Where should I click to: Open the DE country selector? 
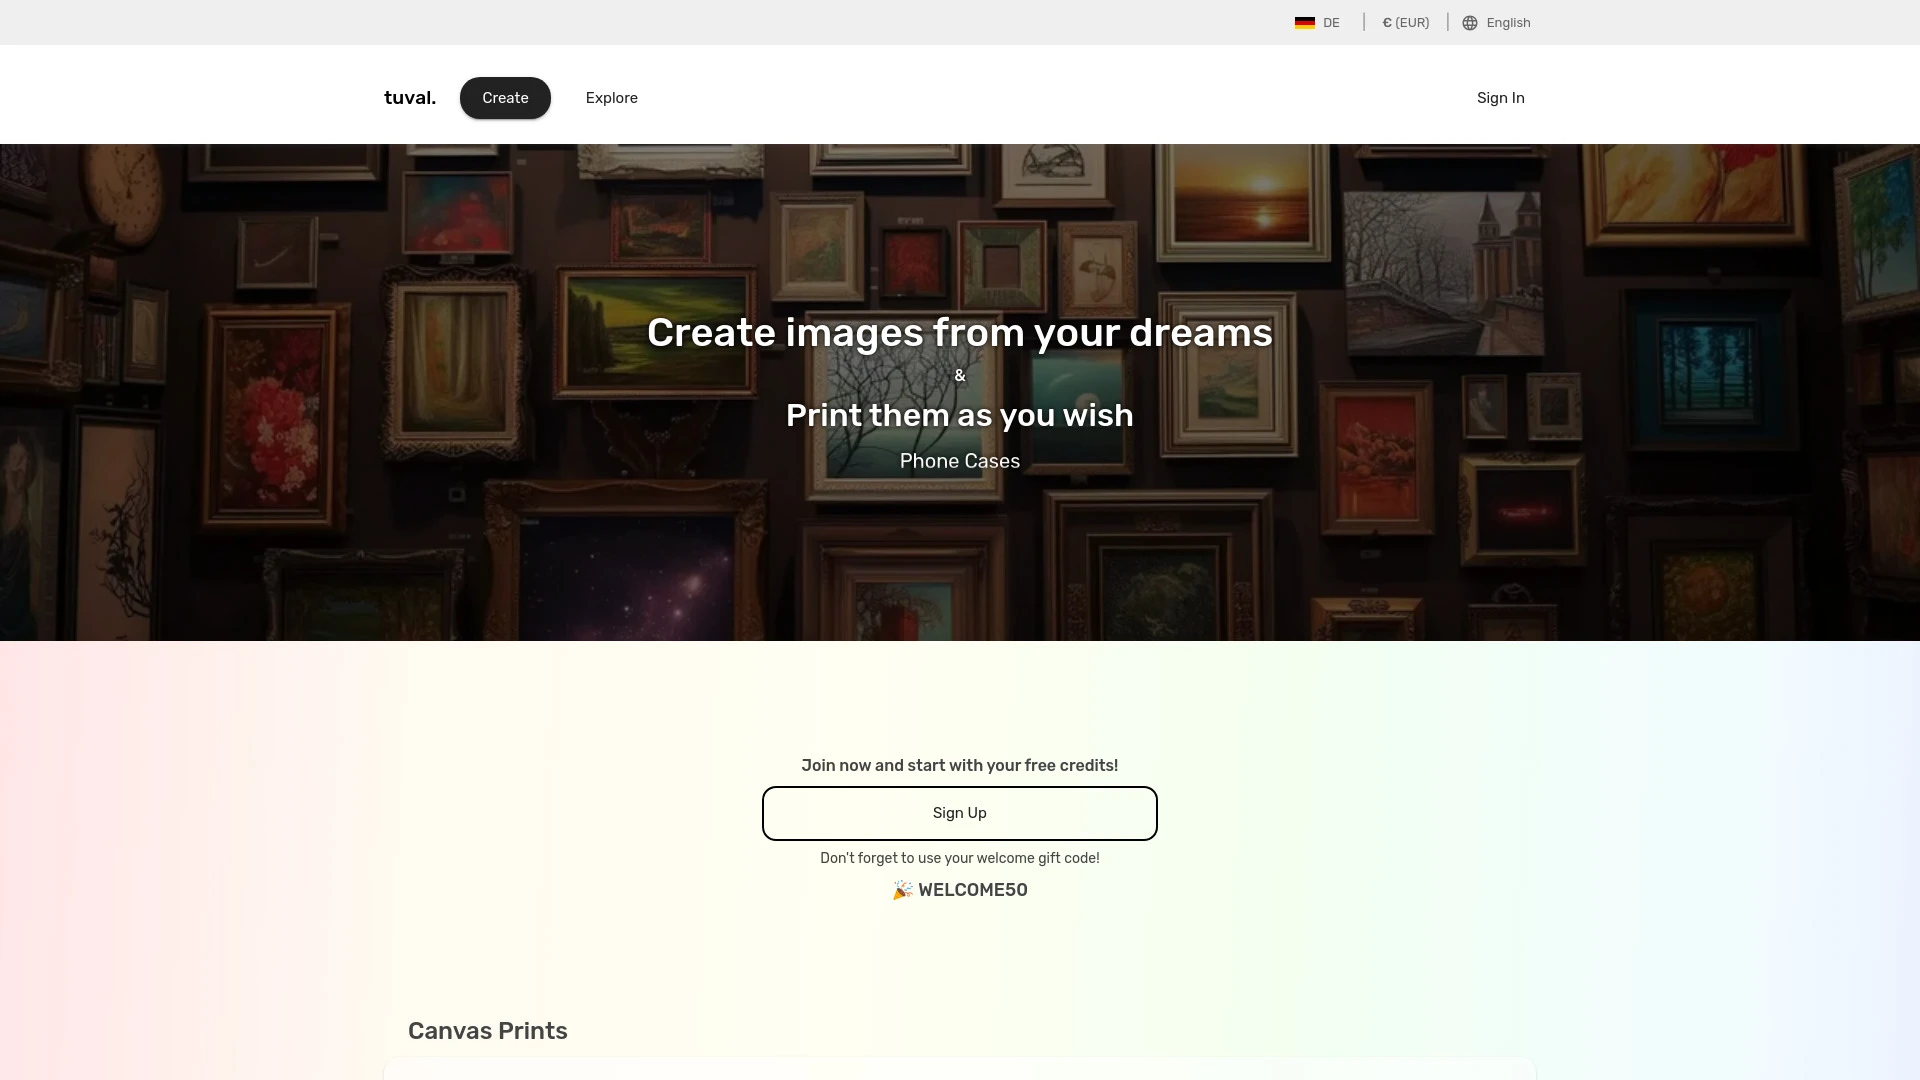[1317, 22]
